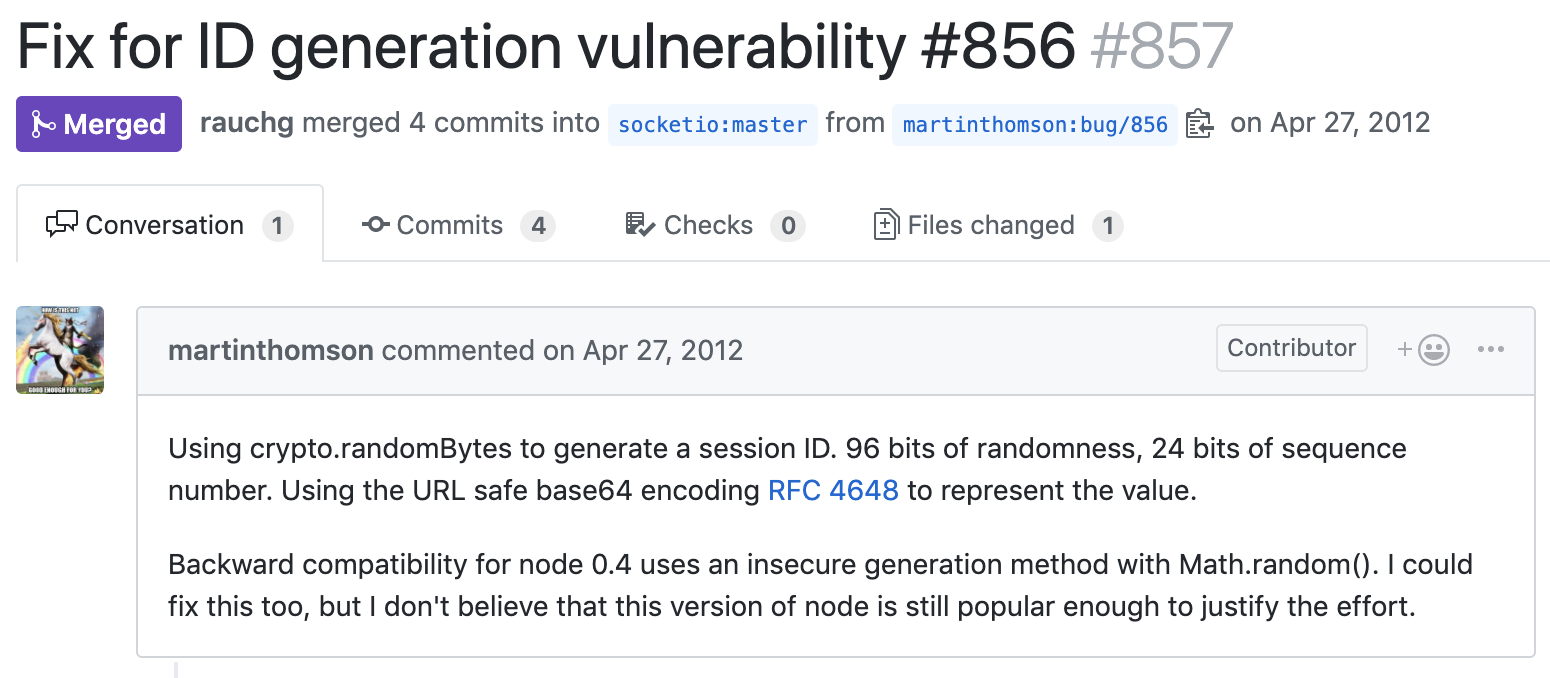Viewport: 1550px width, 678px height.
Task: Click the Checks tab checklist icon
Action: [x=640, y=224]
